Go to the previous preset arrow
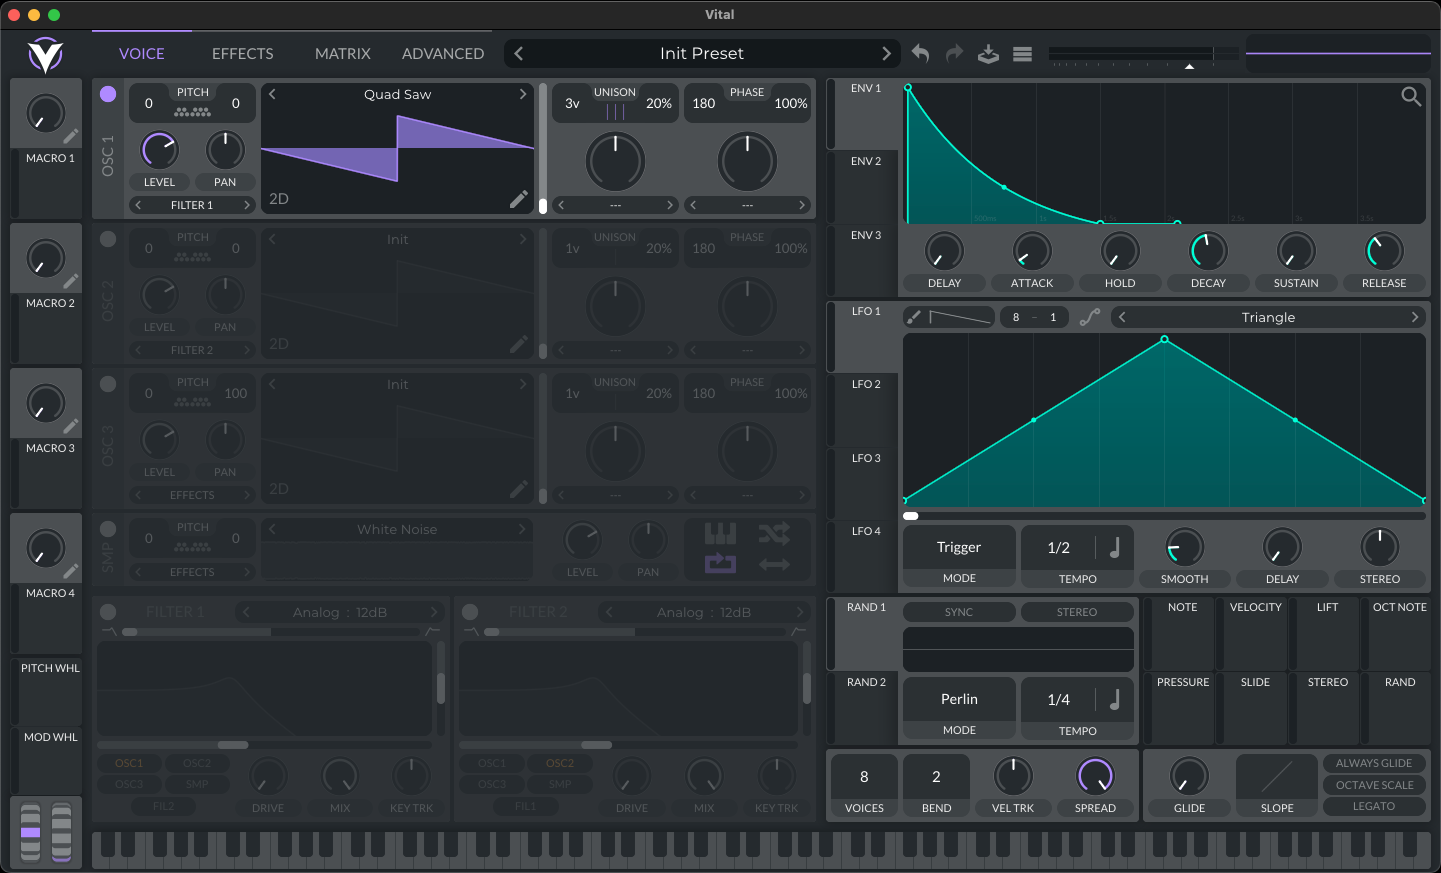Image resolution: width=1441 pixels, height=873 pixels. point(519,53)
